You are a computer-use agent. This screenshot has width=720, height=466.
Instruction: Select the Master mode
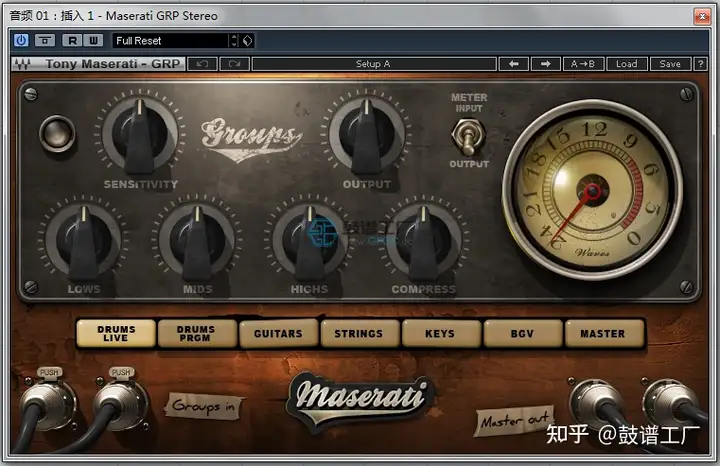point(604,333)
